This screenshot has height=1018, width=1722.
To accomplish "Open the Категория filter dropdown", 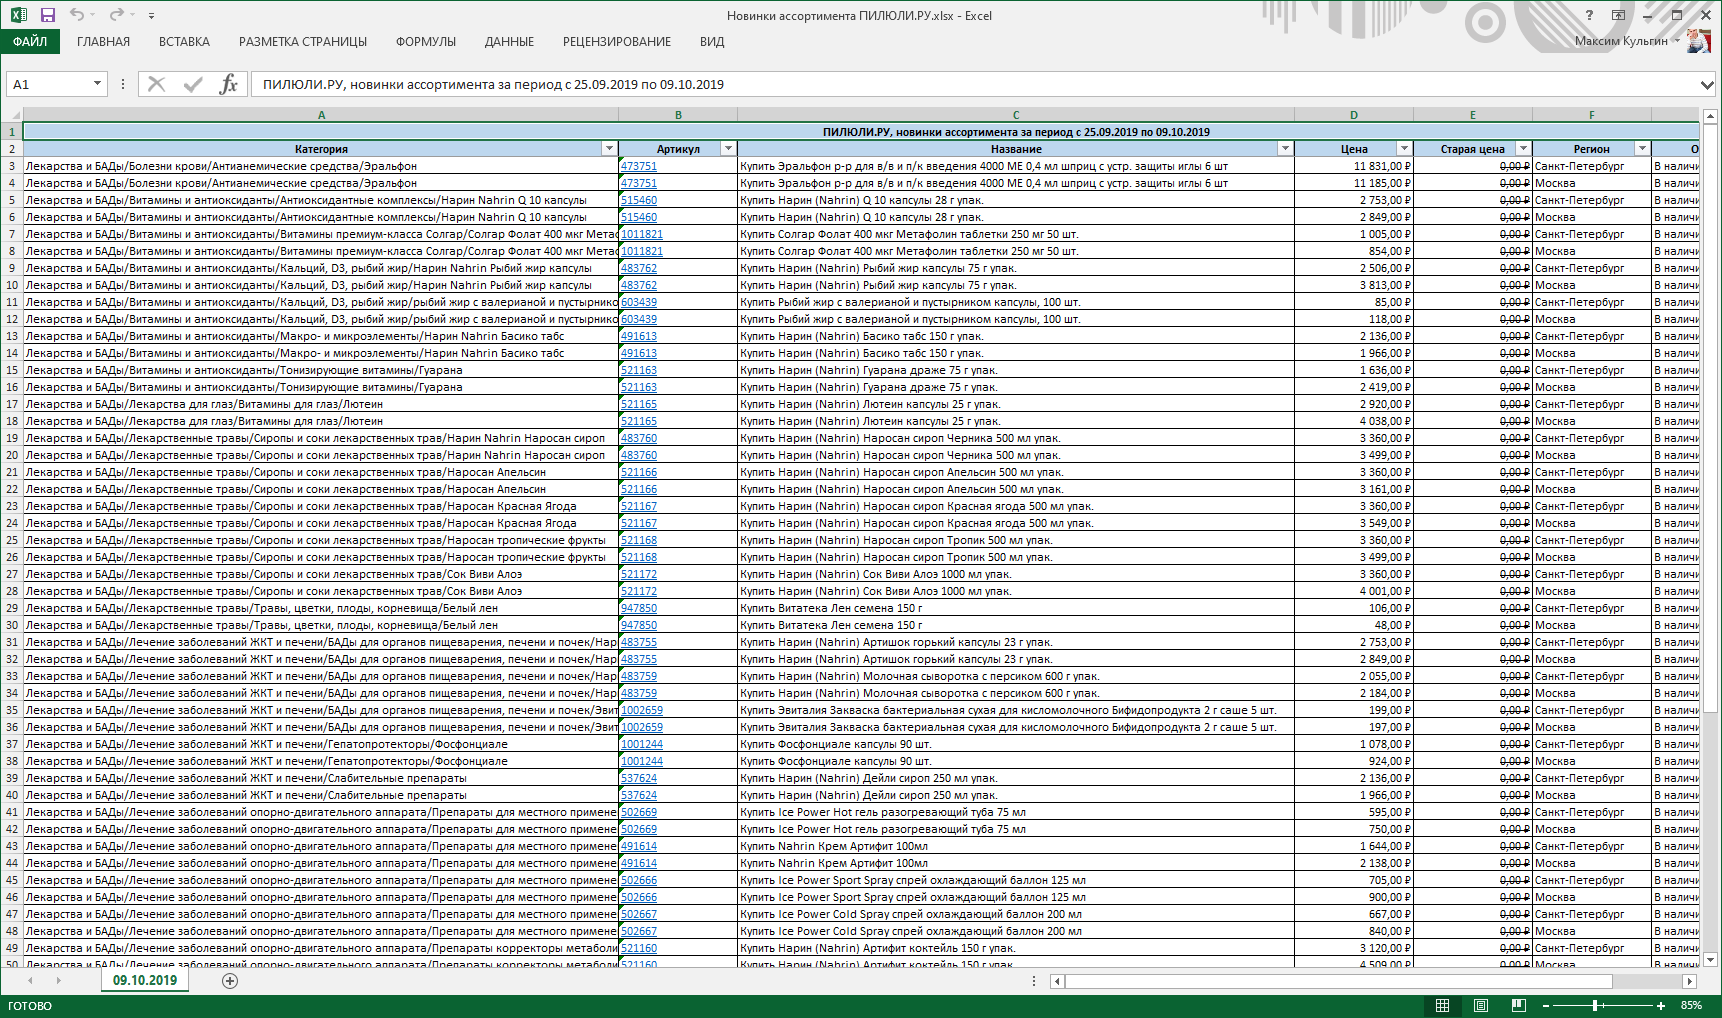I will click(609, 148).
